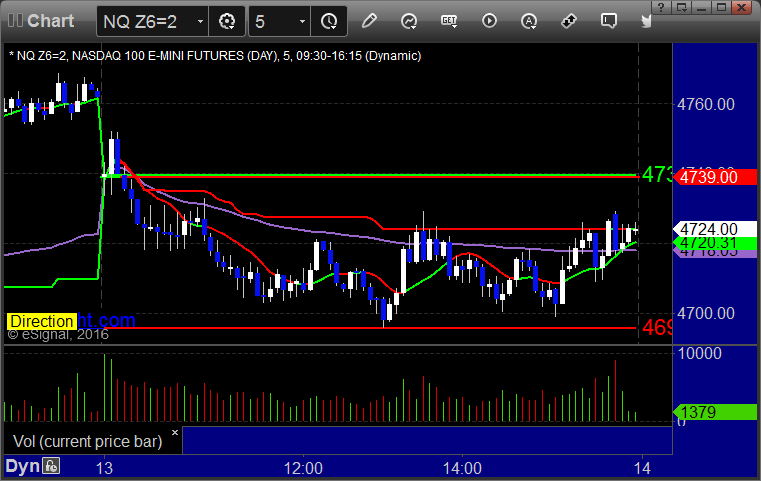Share chart via Twitter bird icon
The width and height of the screenshot is (761, 481).
click(x=646, y=21)
